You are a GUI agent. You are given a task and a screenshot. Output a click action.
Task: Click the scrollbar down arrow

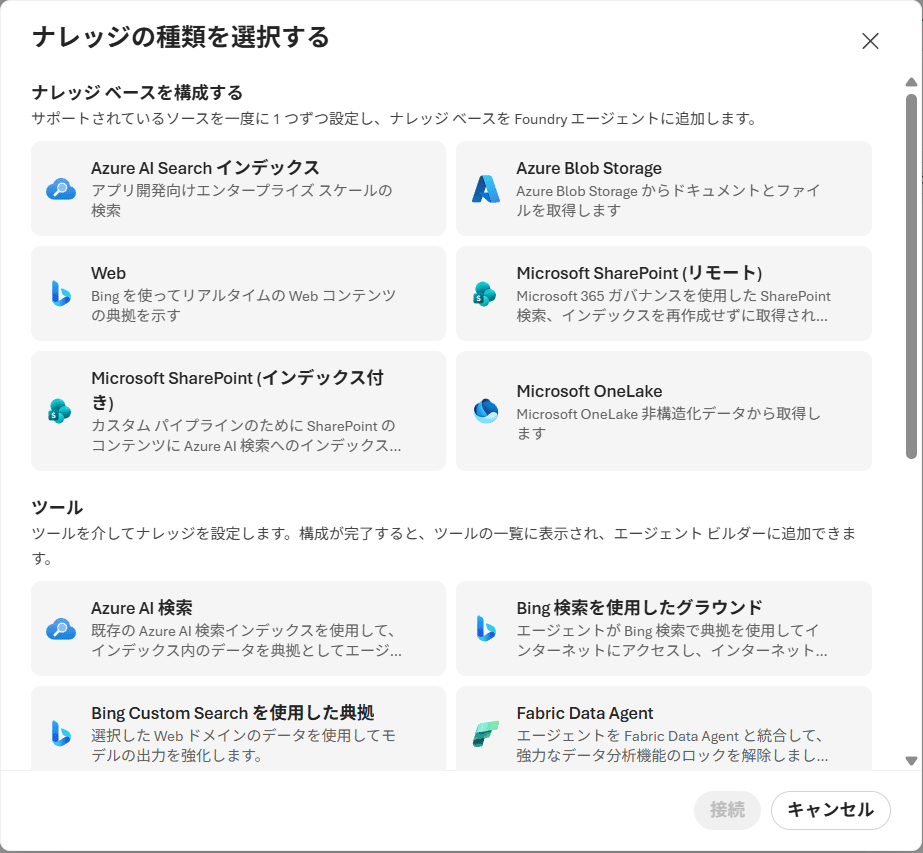click(x=911, y=761)
